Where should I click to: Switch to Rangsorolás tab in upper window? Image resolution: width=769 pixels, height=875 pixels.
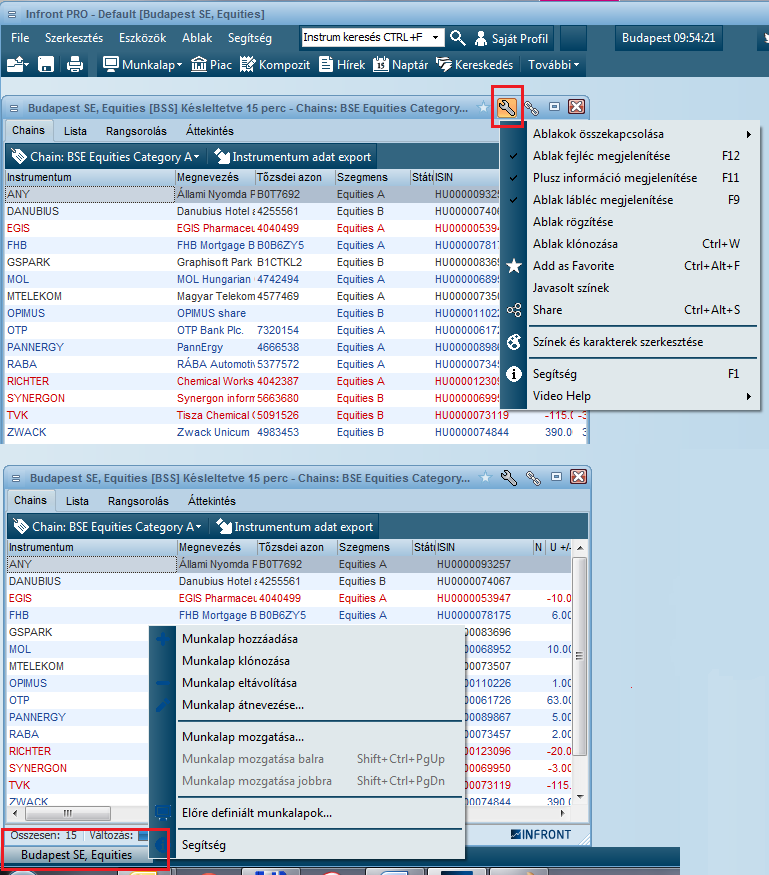[x=137, y=131]
